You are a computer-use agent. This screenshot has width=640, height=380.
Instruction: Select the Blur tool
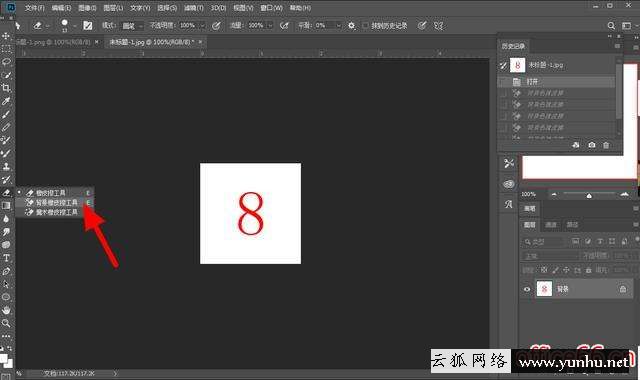tap(6, 219)
